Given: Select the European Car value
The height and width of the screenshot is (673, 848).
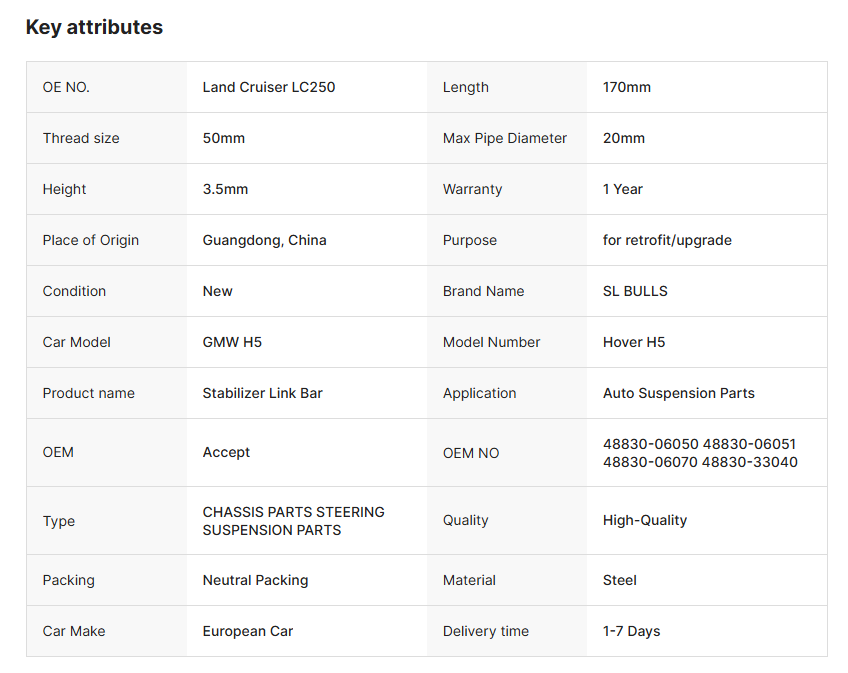Looking at the screenshot, I should coord(248,631).
